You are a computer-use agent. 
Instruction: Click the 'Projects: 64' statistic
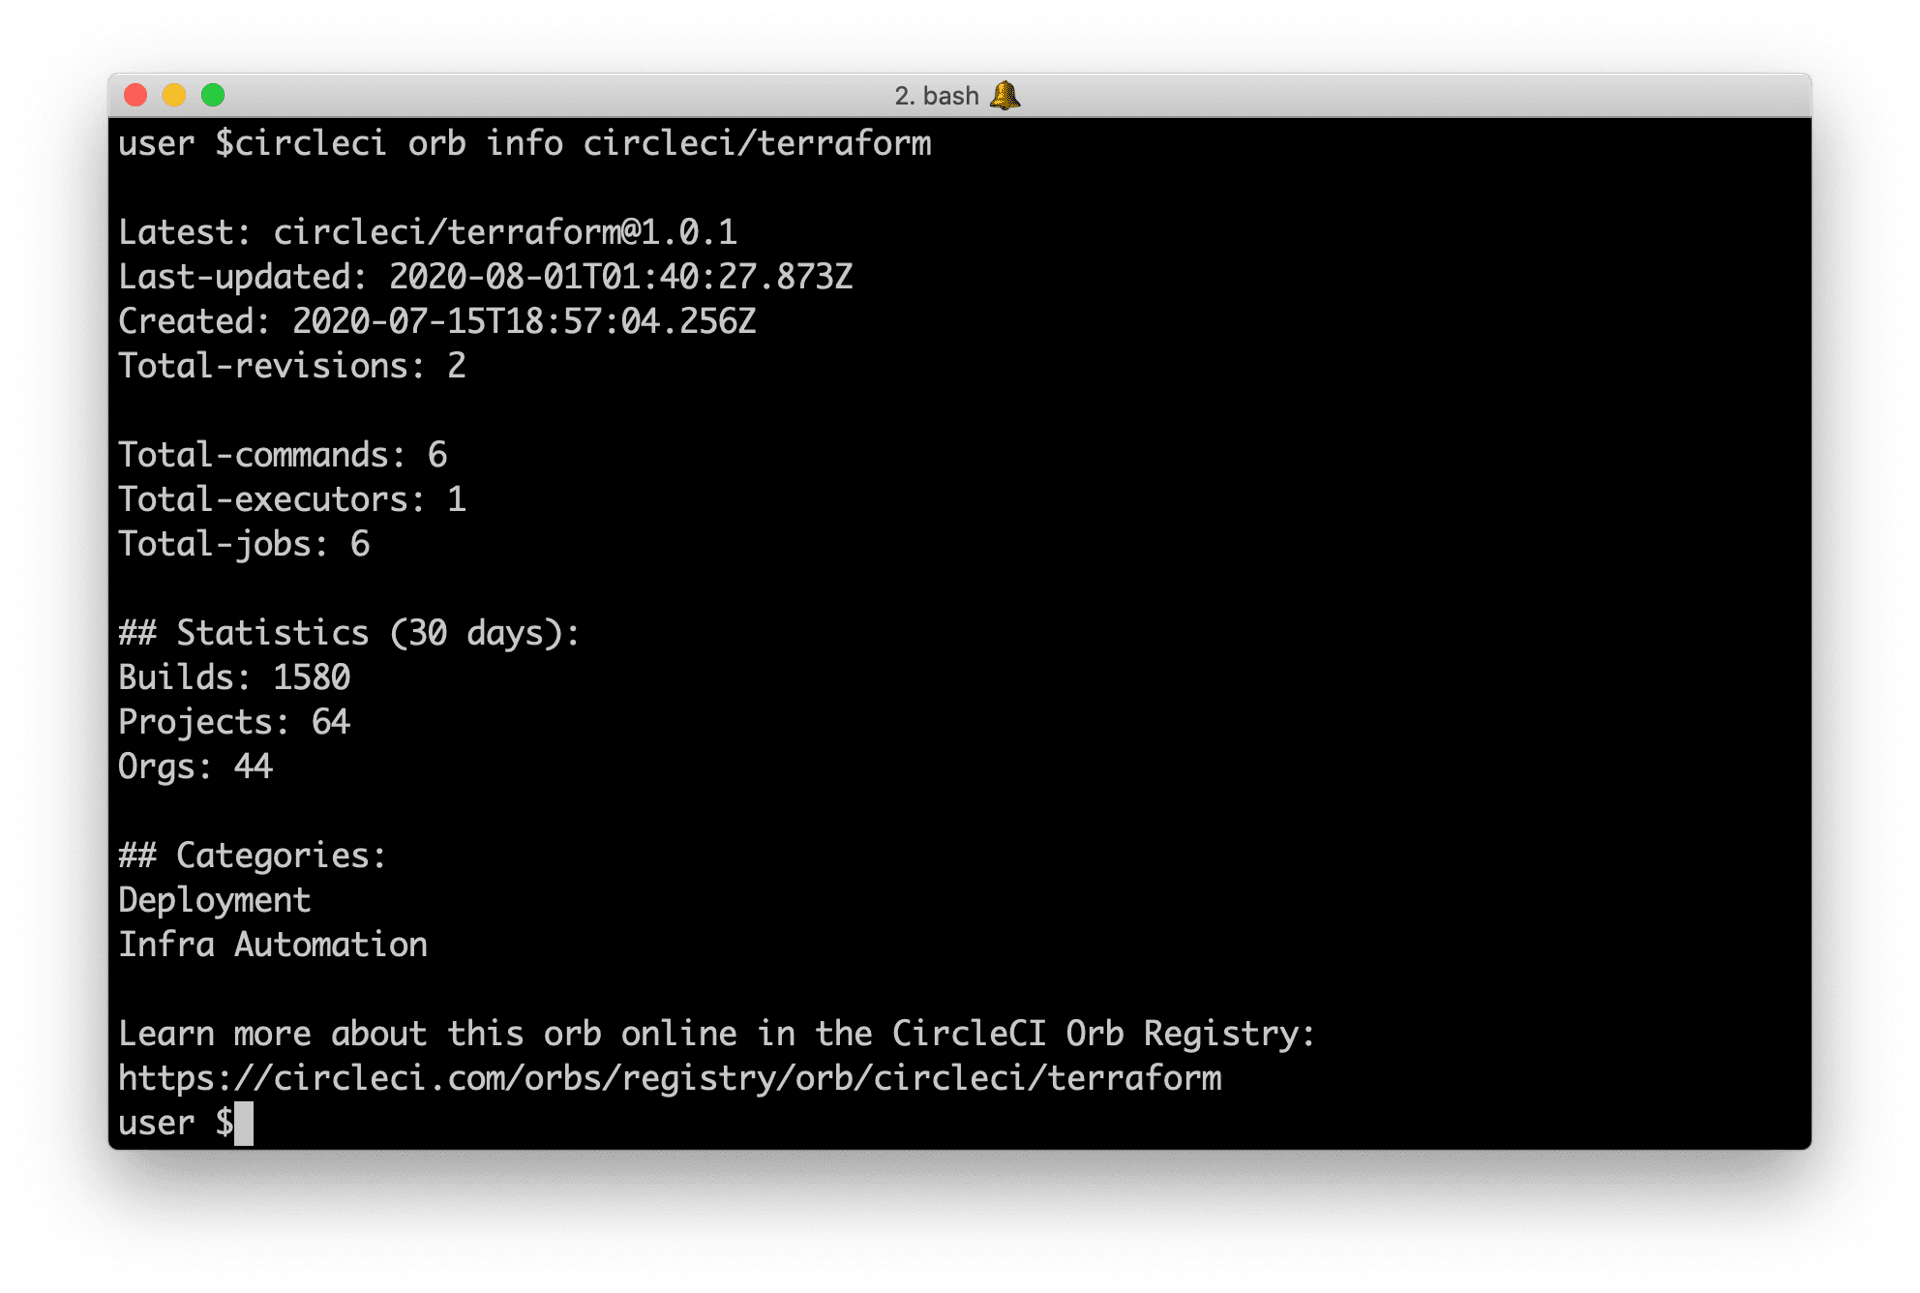(x=234, y=722)
